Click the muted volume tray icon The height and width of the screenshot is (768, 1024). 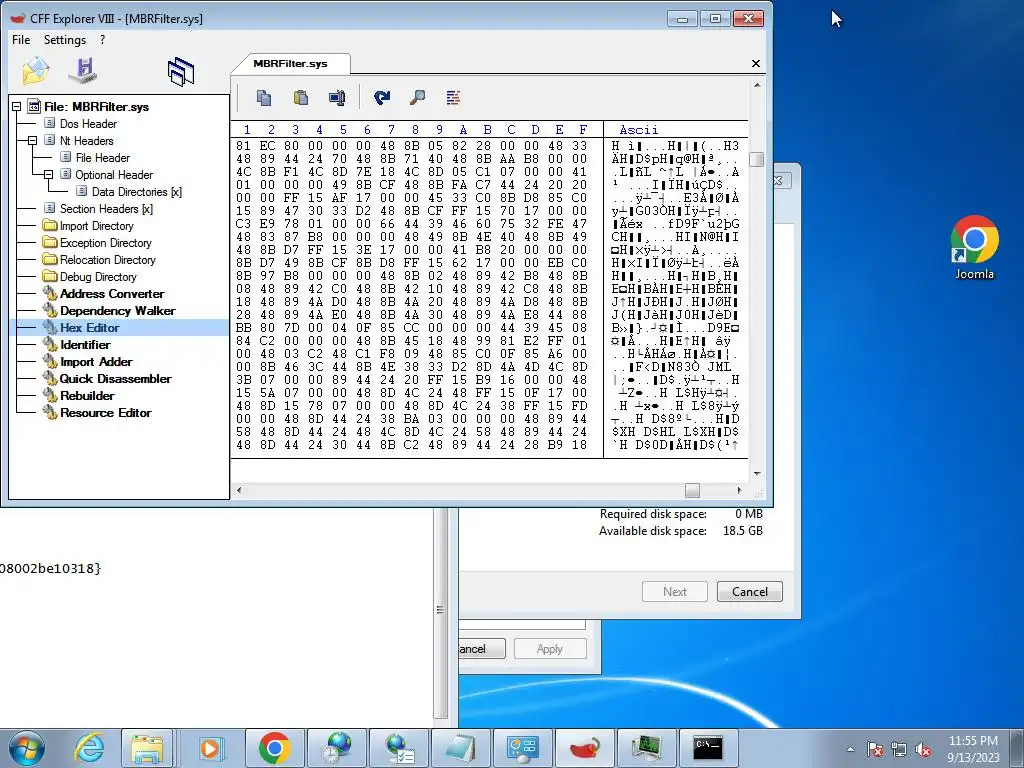pos(923,749)
